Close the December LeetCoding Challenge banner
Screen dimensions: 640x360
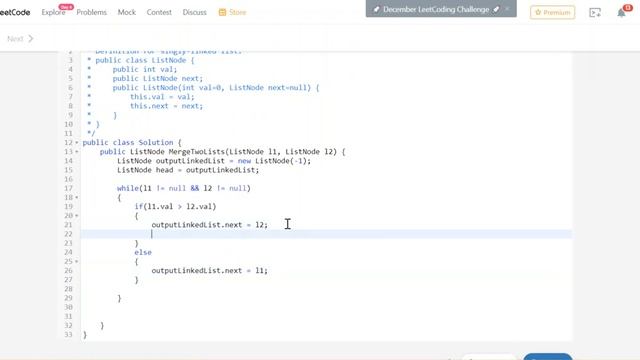coord(507,9)
